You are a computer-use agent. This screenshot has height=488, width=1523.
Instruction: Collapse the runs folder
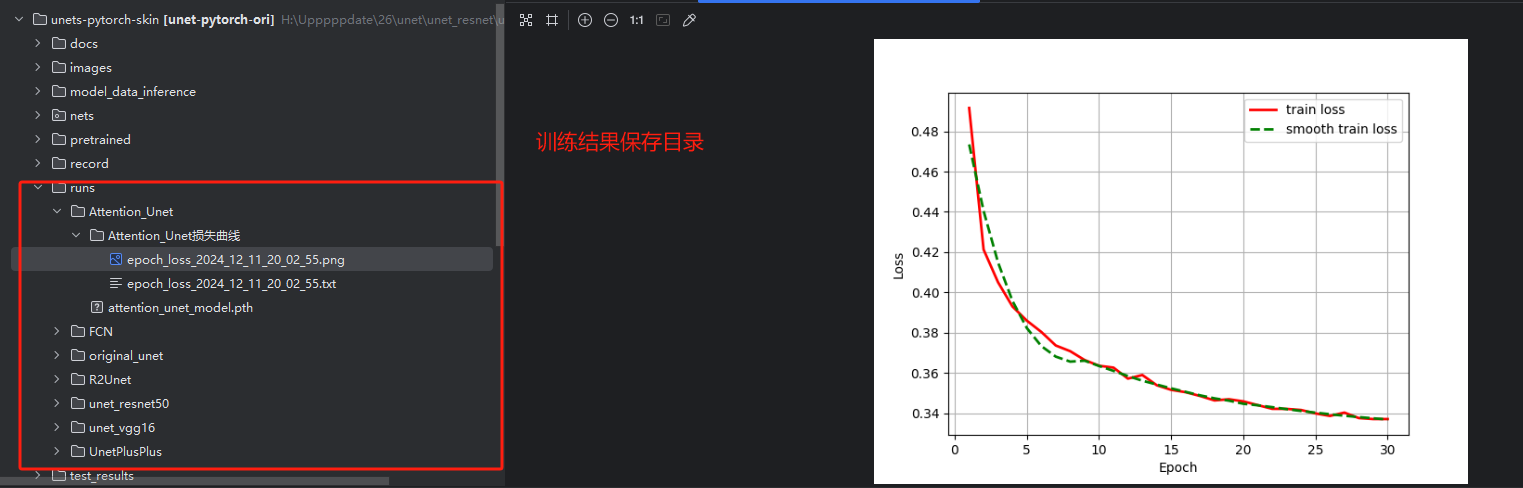(38, 187)
